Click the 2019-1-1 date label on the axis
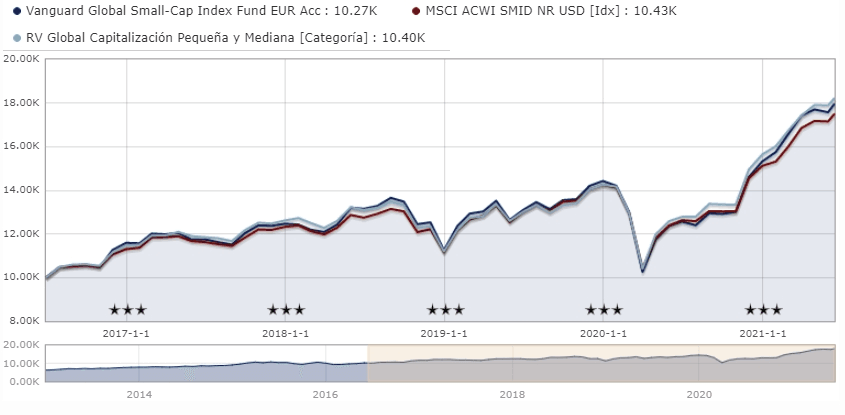 point(445,333)
